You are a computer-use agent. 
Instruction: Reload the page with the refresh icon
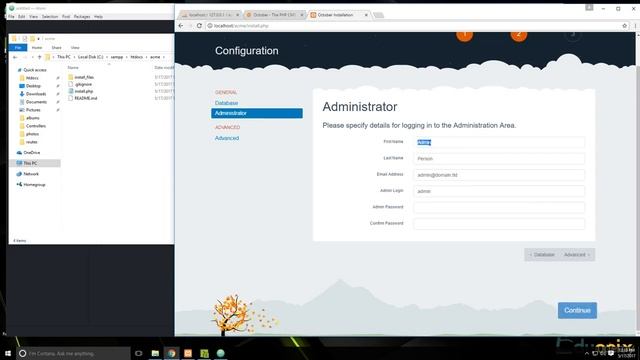(199, 26)
